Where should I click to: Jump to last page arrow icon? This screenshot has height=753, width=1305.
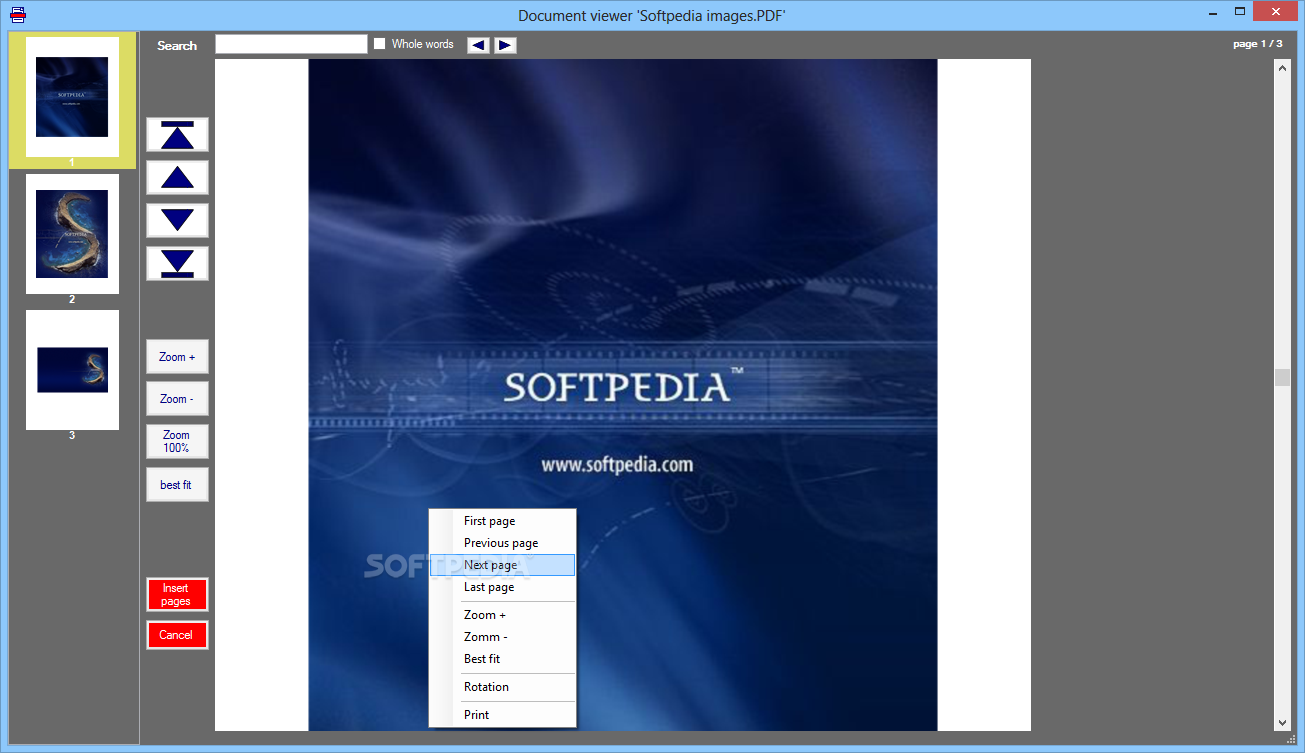click(x=177, y=263)
